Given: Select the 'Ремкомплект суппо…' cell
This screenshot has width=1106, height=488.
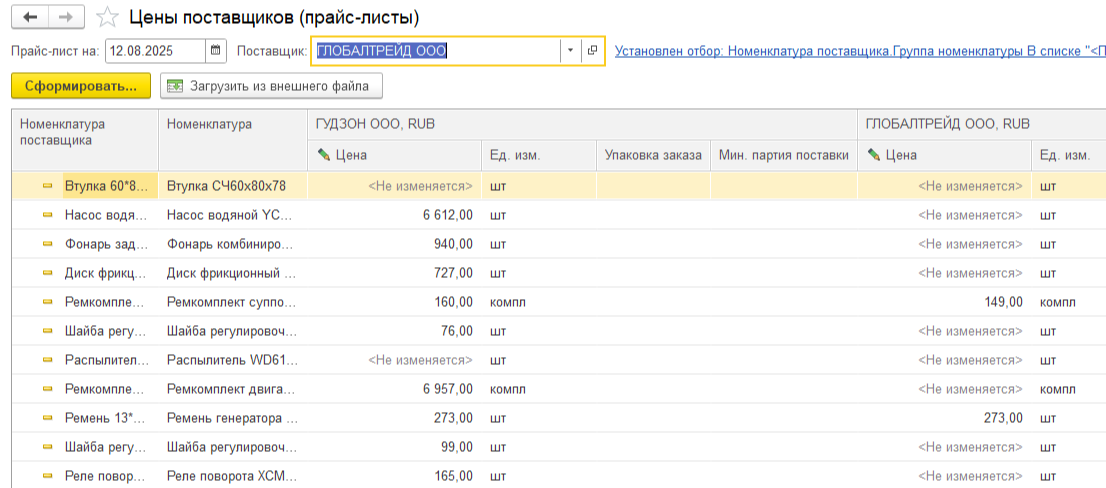Looking at the screenshot, I should pos(233,302).
